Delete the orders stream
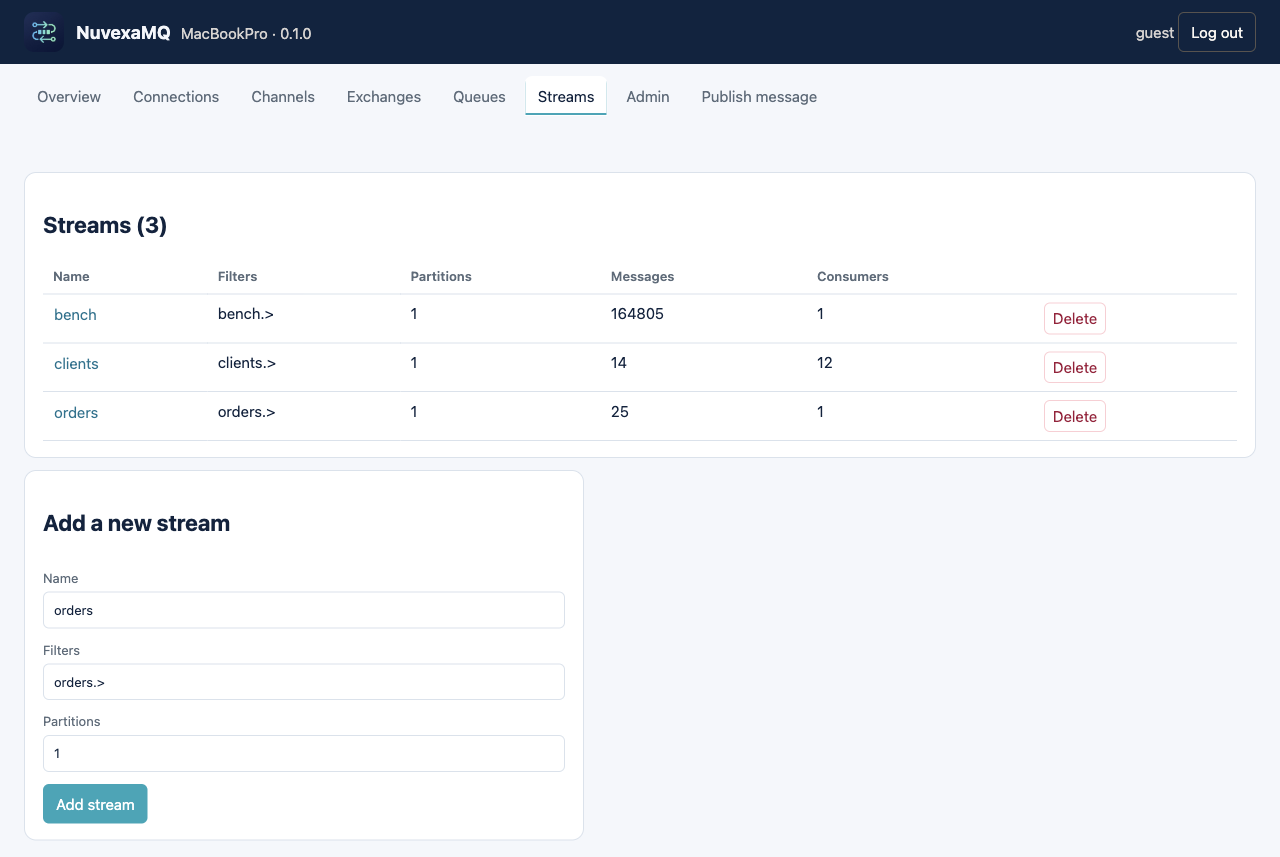This screenshot has height=857, width=1280. 1075,417
